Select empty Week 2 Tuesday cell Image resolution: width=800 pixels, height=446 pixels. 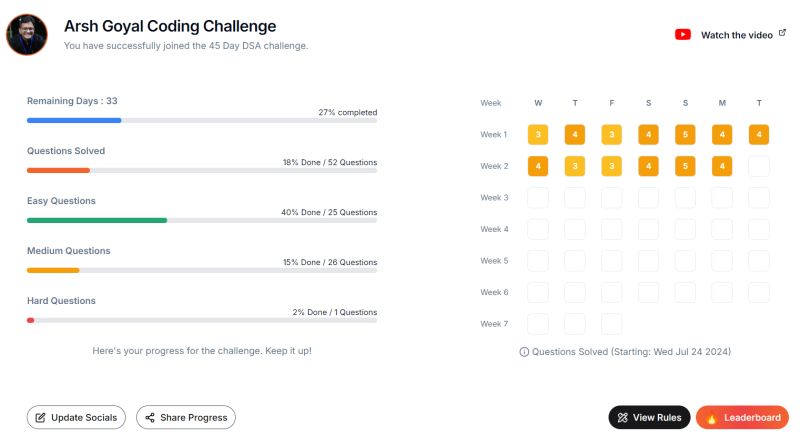pyautogui.click(x=759, y=166)
